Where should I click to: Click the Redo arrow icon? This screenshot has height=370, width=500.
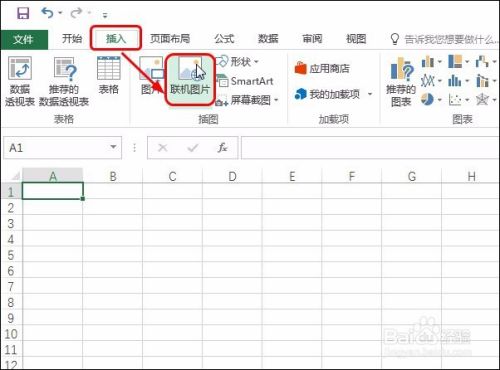pos(76,13)
